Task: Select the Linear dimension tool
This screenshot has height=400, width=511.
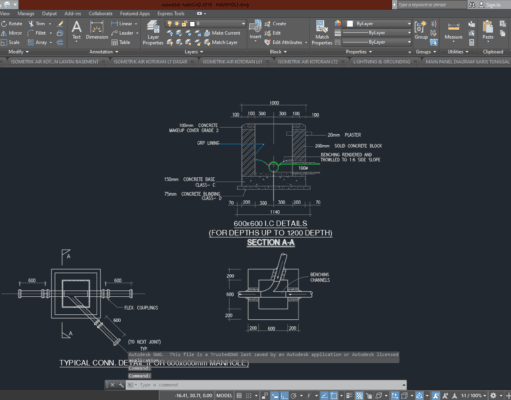Action: [122, 24]
